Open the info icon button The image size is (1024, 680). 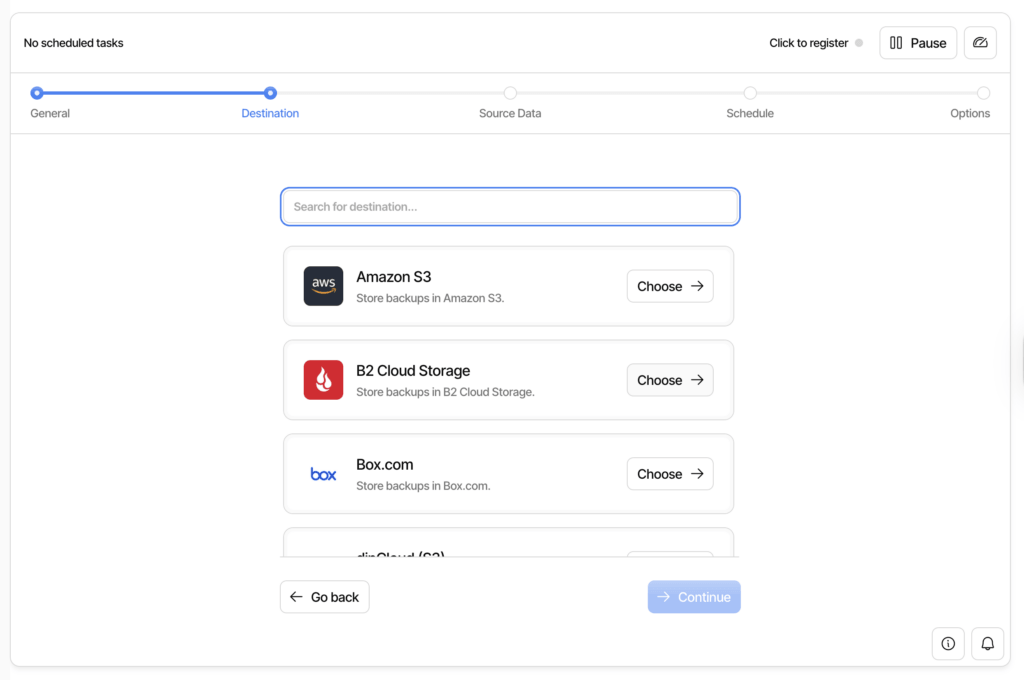tap(948, 643)
